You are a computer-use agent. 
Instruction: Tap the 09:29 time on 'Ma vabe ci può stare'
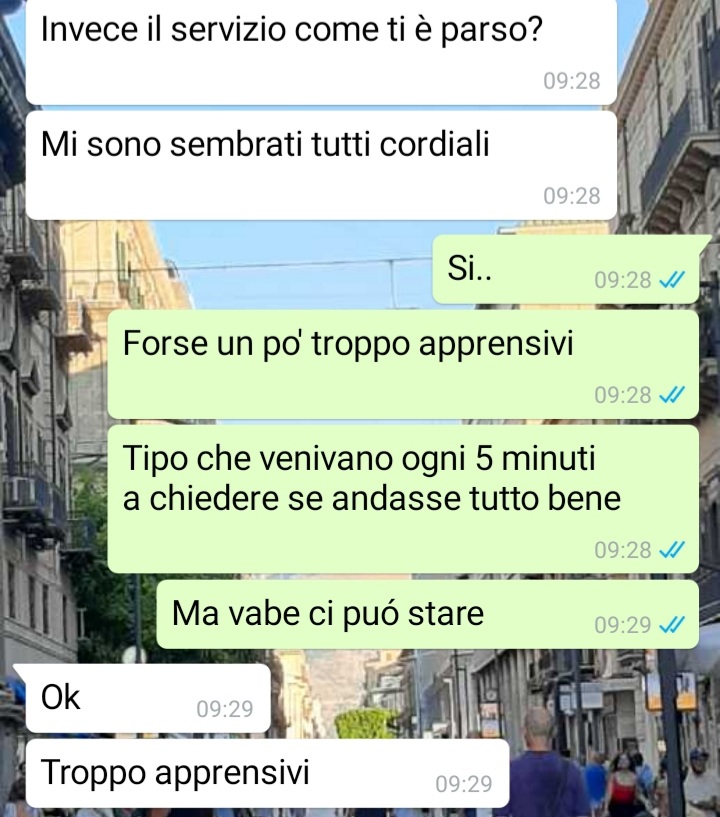point(623,625)
